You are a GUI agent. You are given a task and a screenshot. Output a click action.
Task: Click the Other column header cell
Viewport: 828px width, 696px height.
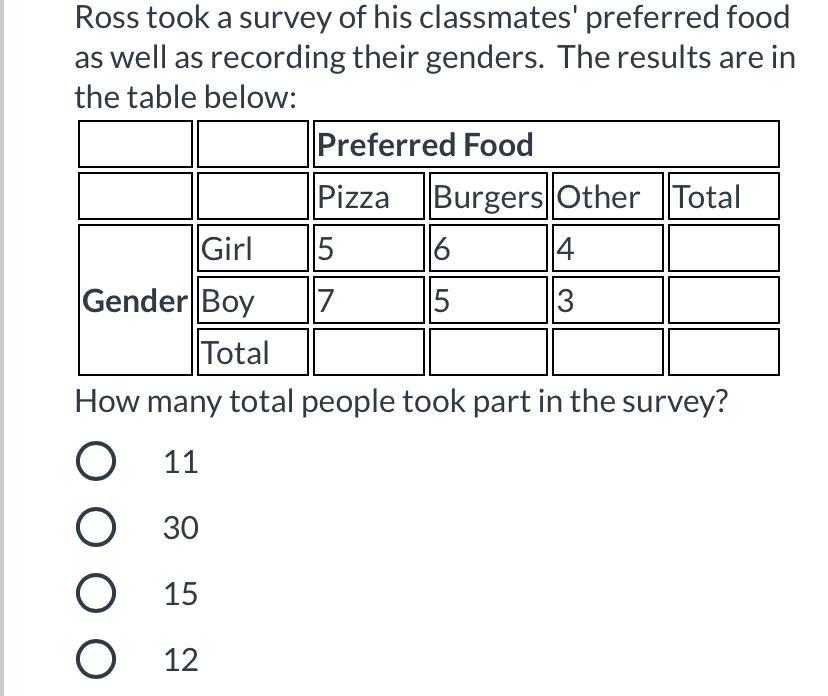[607, 196]
